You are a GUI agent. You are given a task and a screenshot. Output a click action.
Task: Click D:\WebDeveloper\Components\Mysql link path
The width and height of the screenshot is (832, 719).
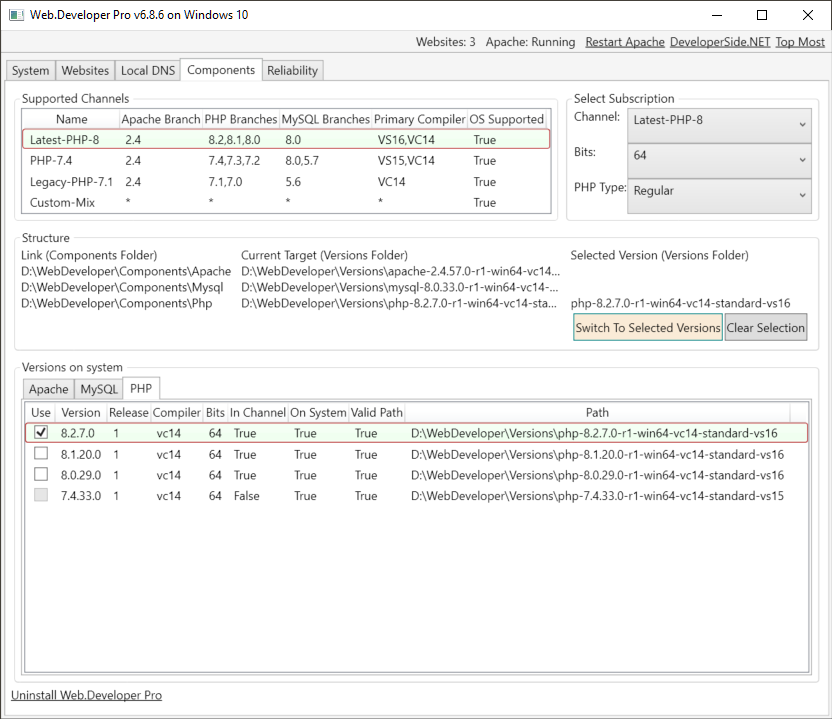pyautogui.click(x=122, y=287)
